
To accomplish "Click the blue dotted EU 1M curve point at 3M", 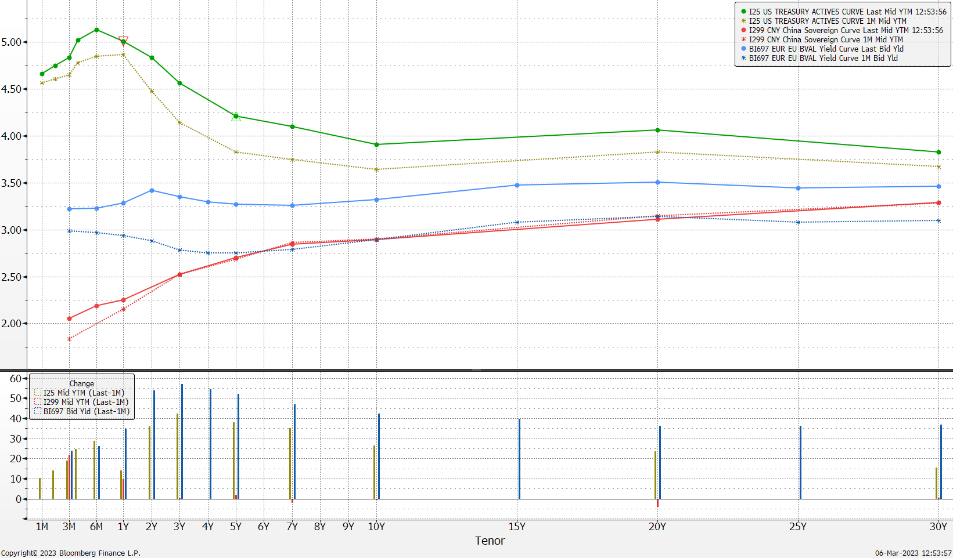I will click(69, 230).
